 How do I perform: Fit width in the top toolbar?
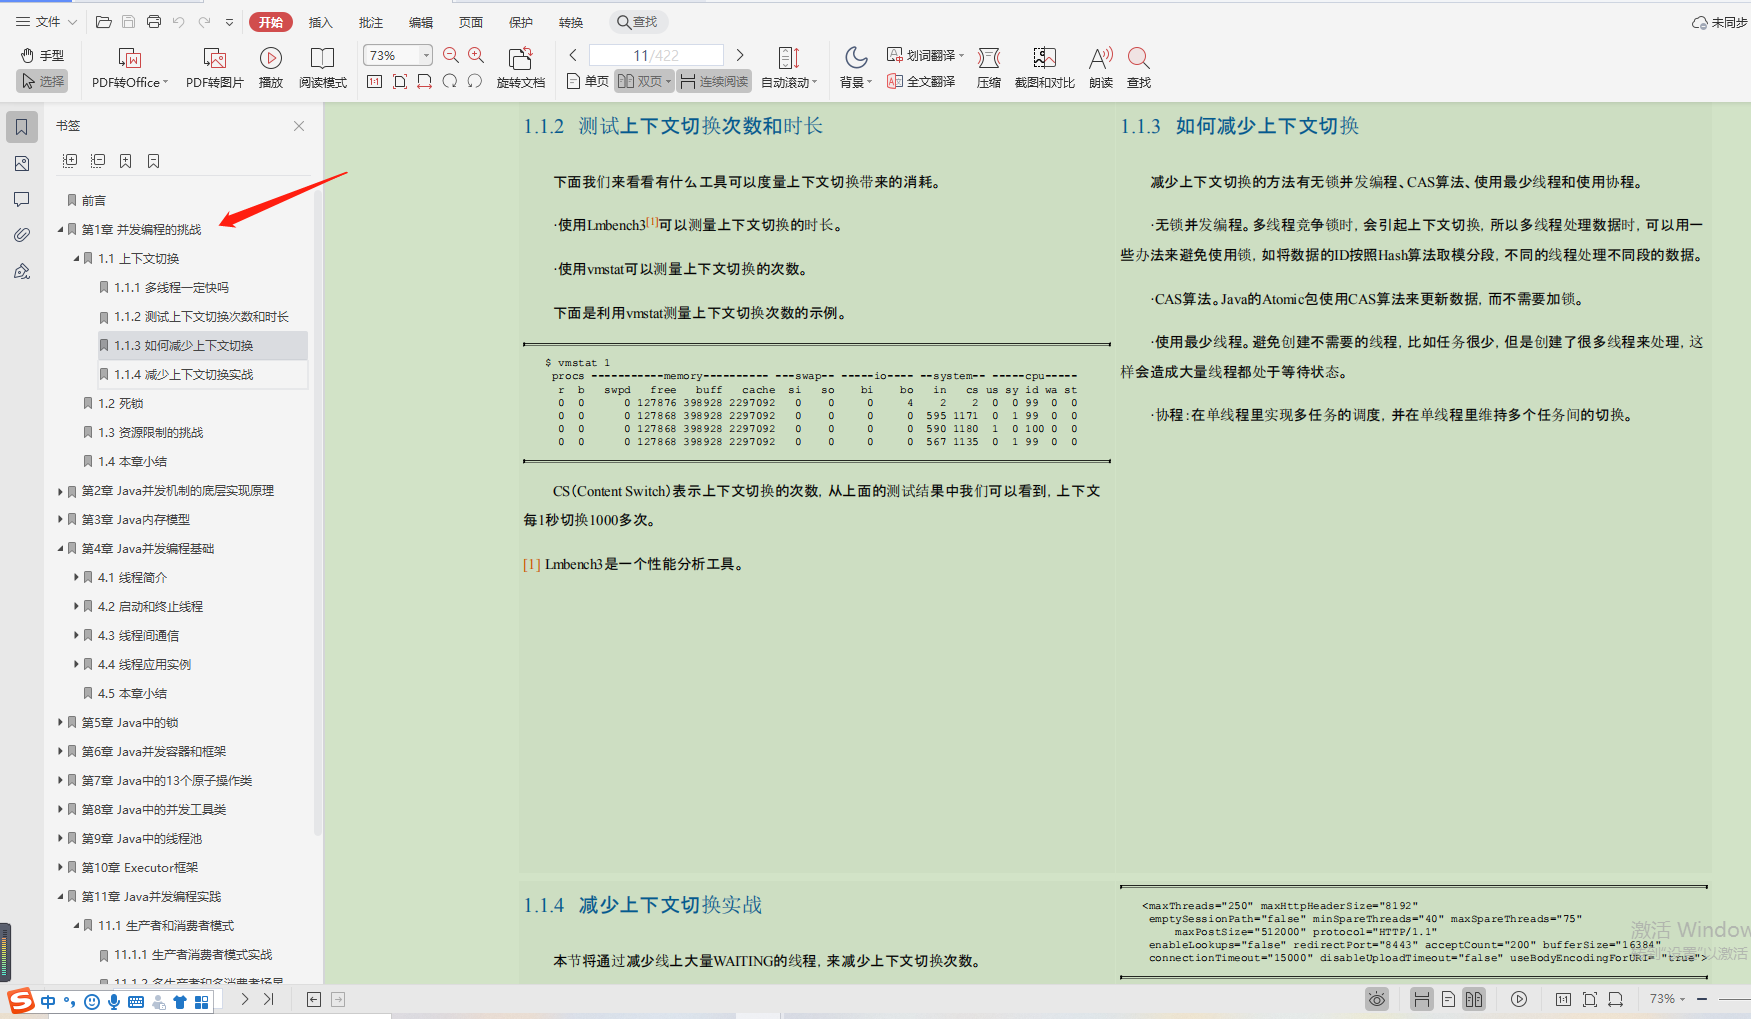(425, 81)
